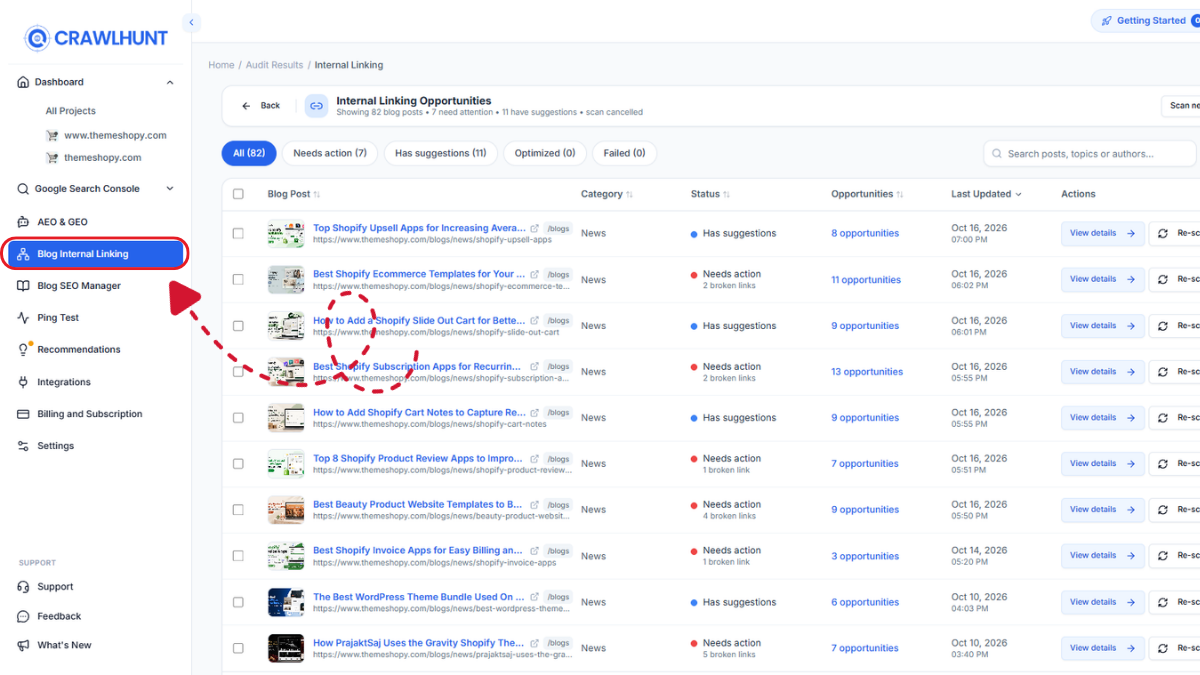Click the Billing and Subscription card icon
The image size is (1200, 675).
pos(23,414)
